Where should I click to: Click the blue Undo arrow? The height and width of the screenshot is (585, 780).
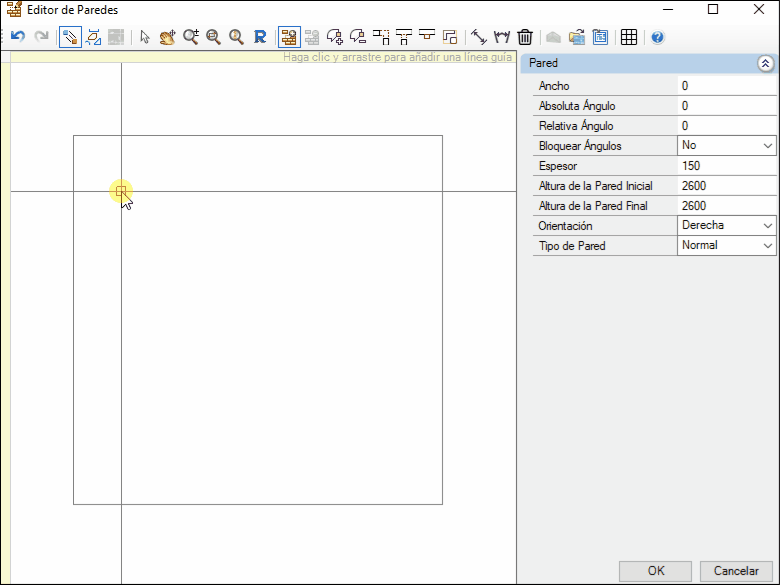tap(18, 37)
